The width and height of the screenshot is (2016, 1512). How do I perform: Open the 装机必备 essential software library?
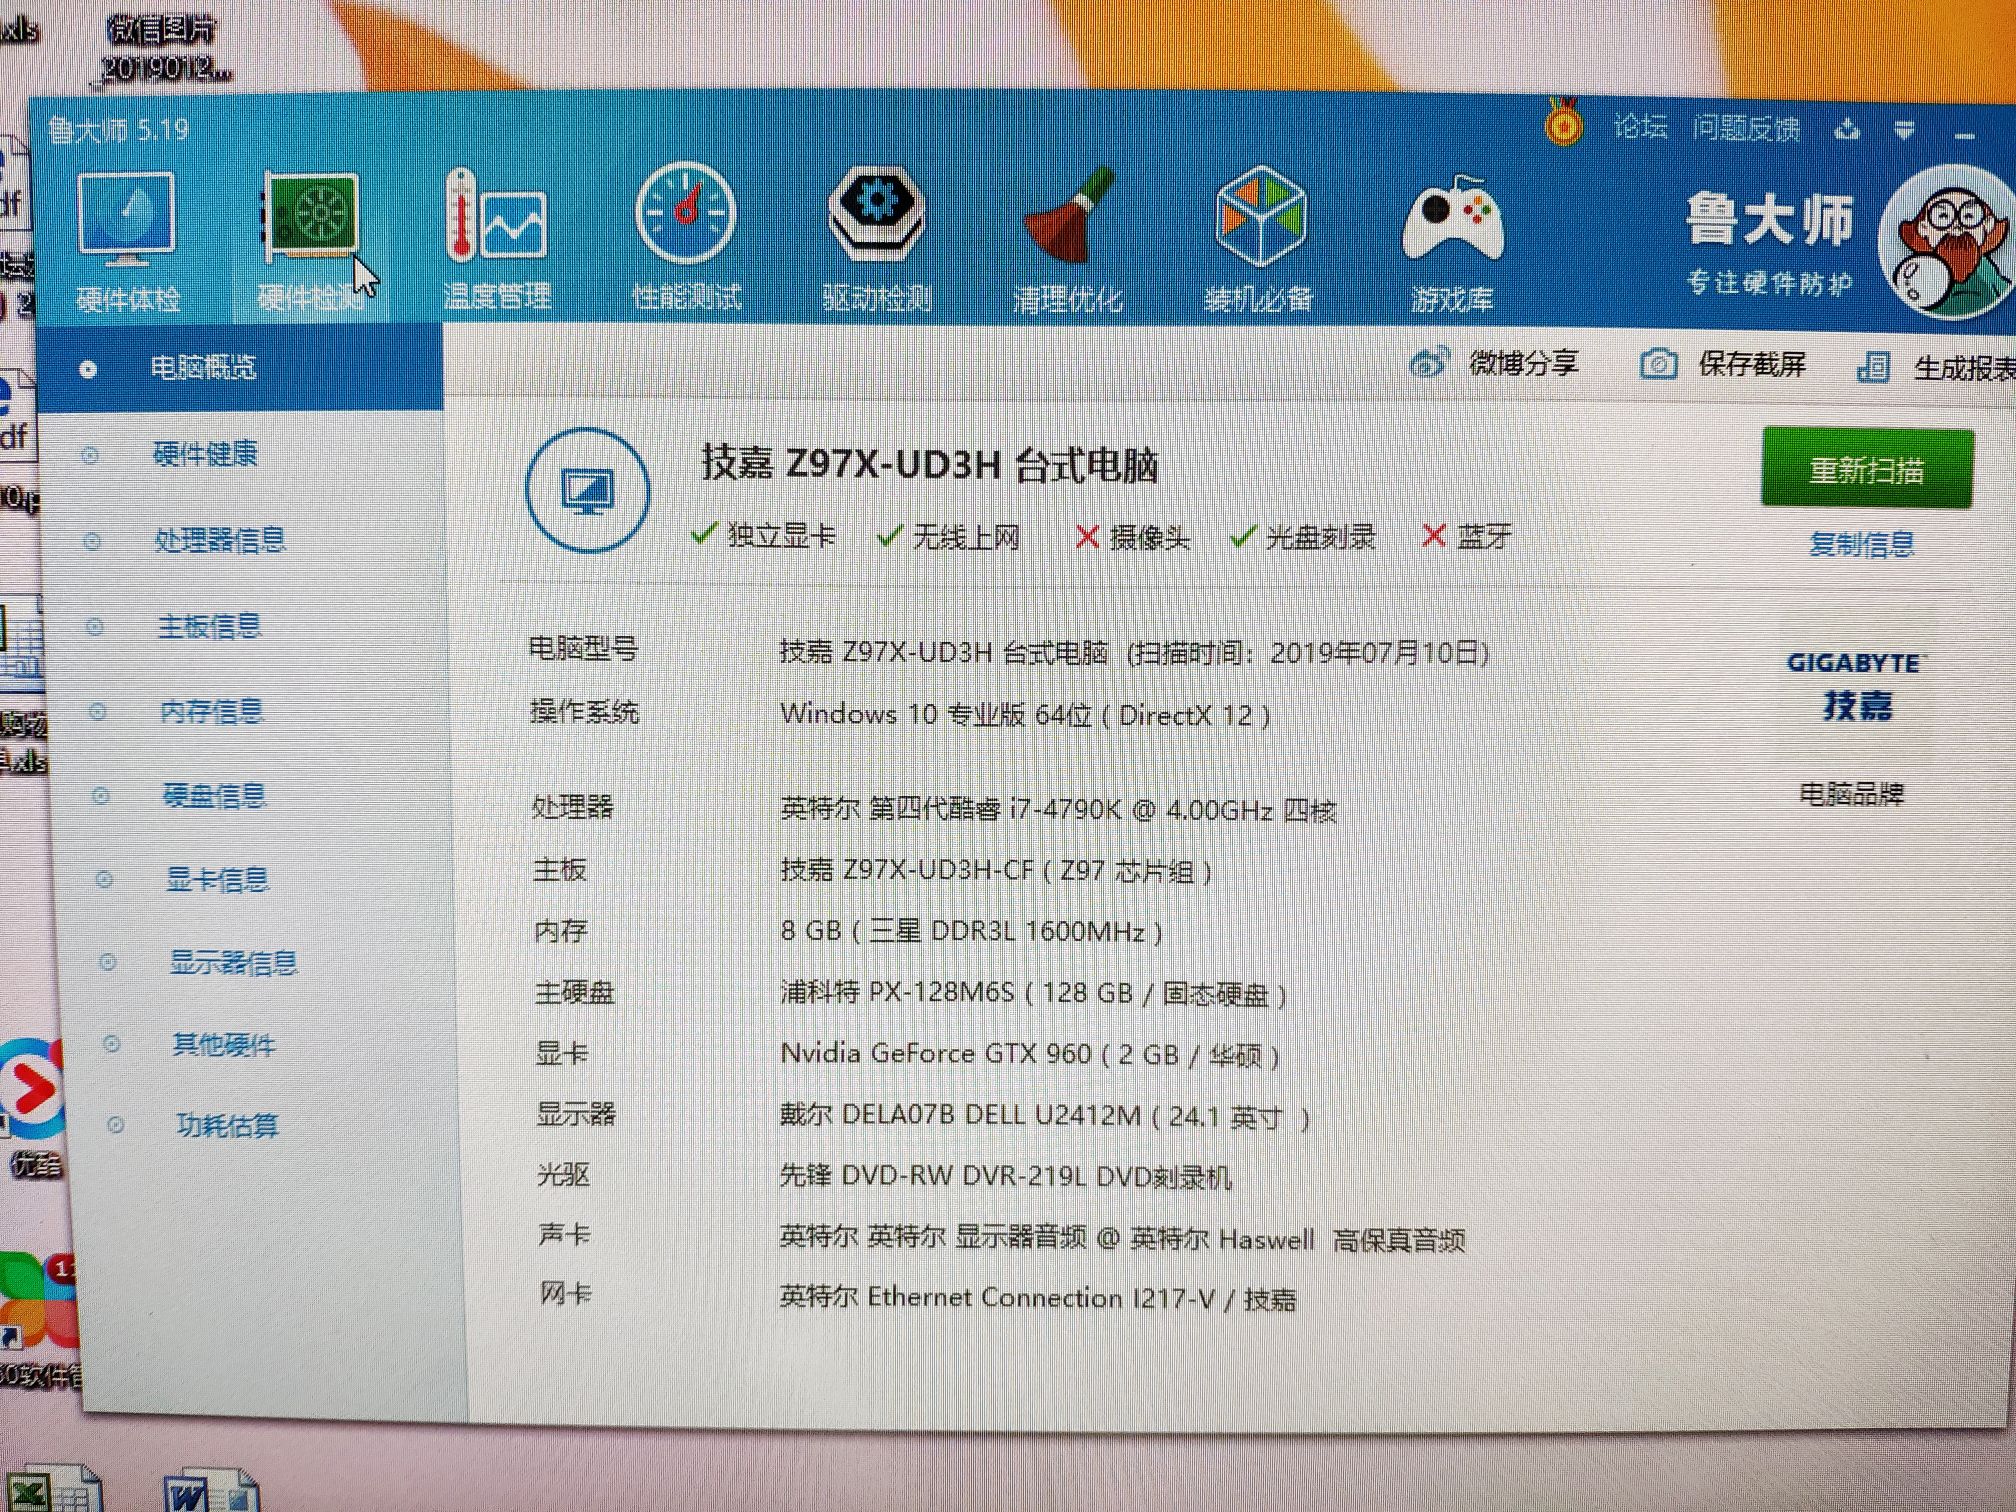point(1261,240)
